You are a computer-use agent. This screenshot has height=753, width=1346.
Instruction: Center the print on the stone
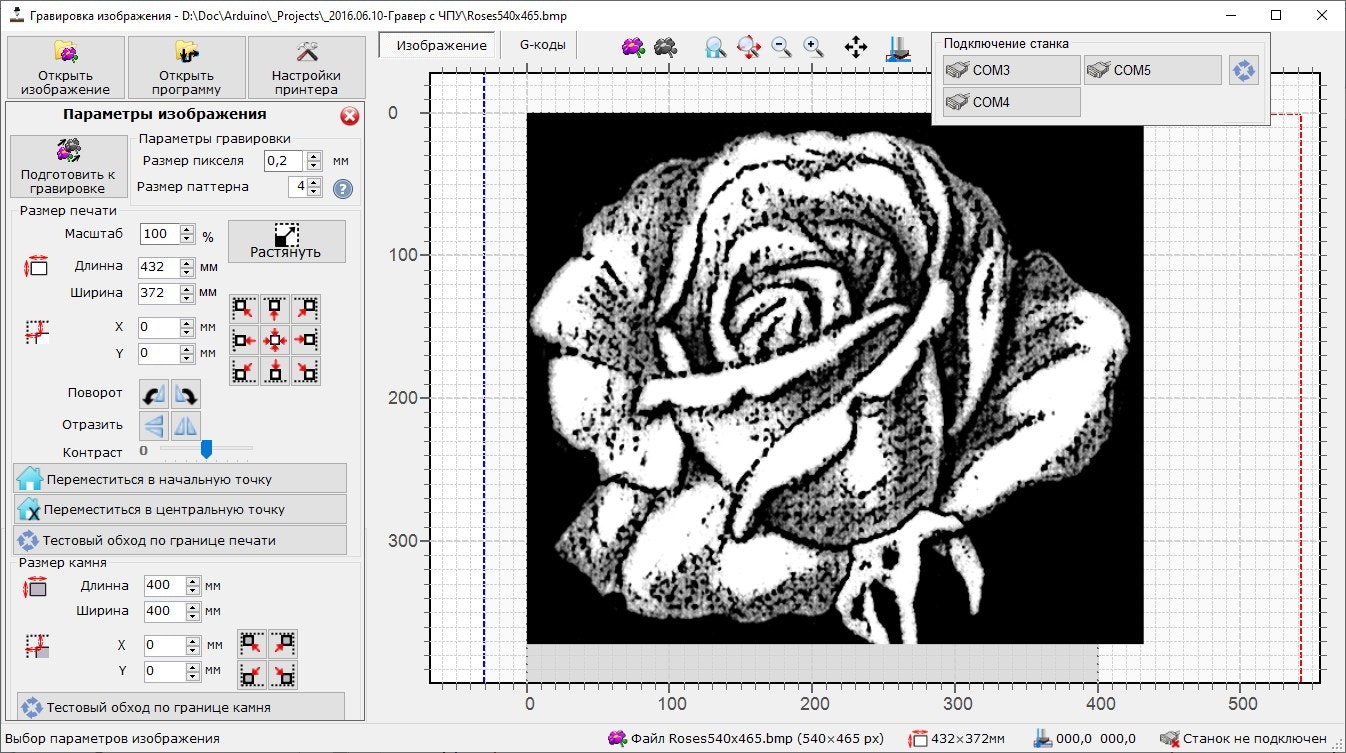[x=275, y=340]
